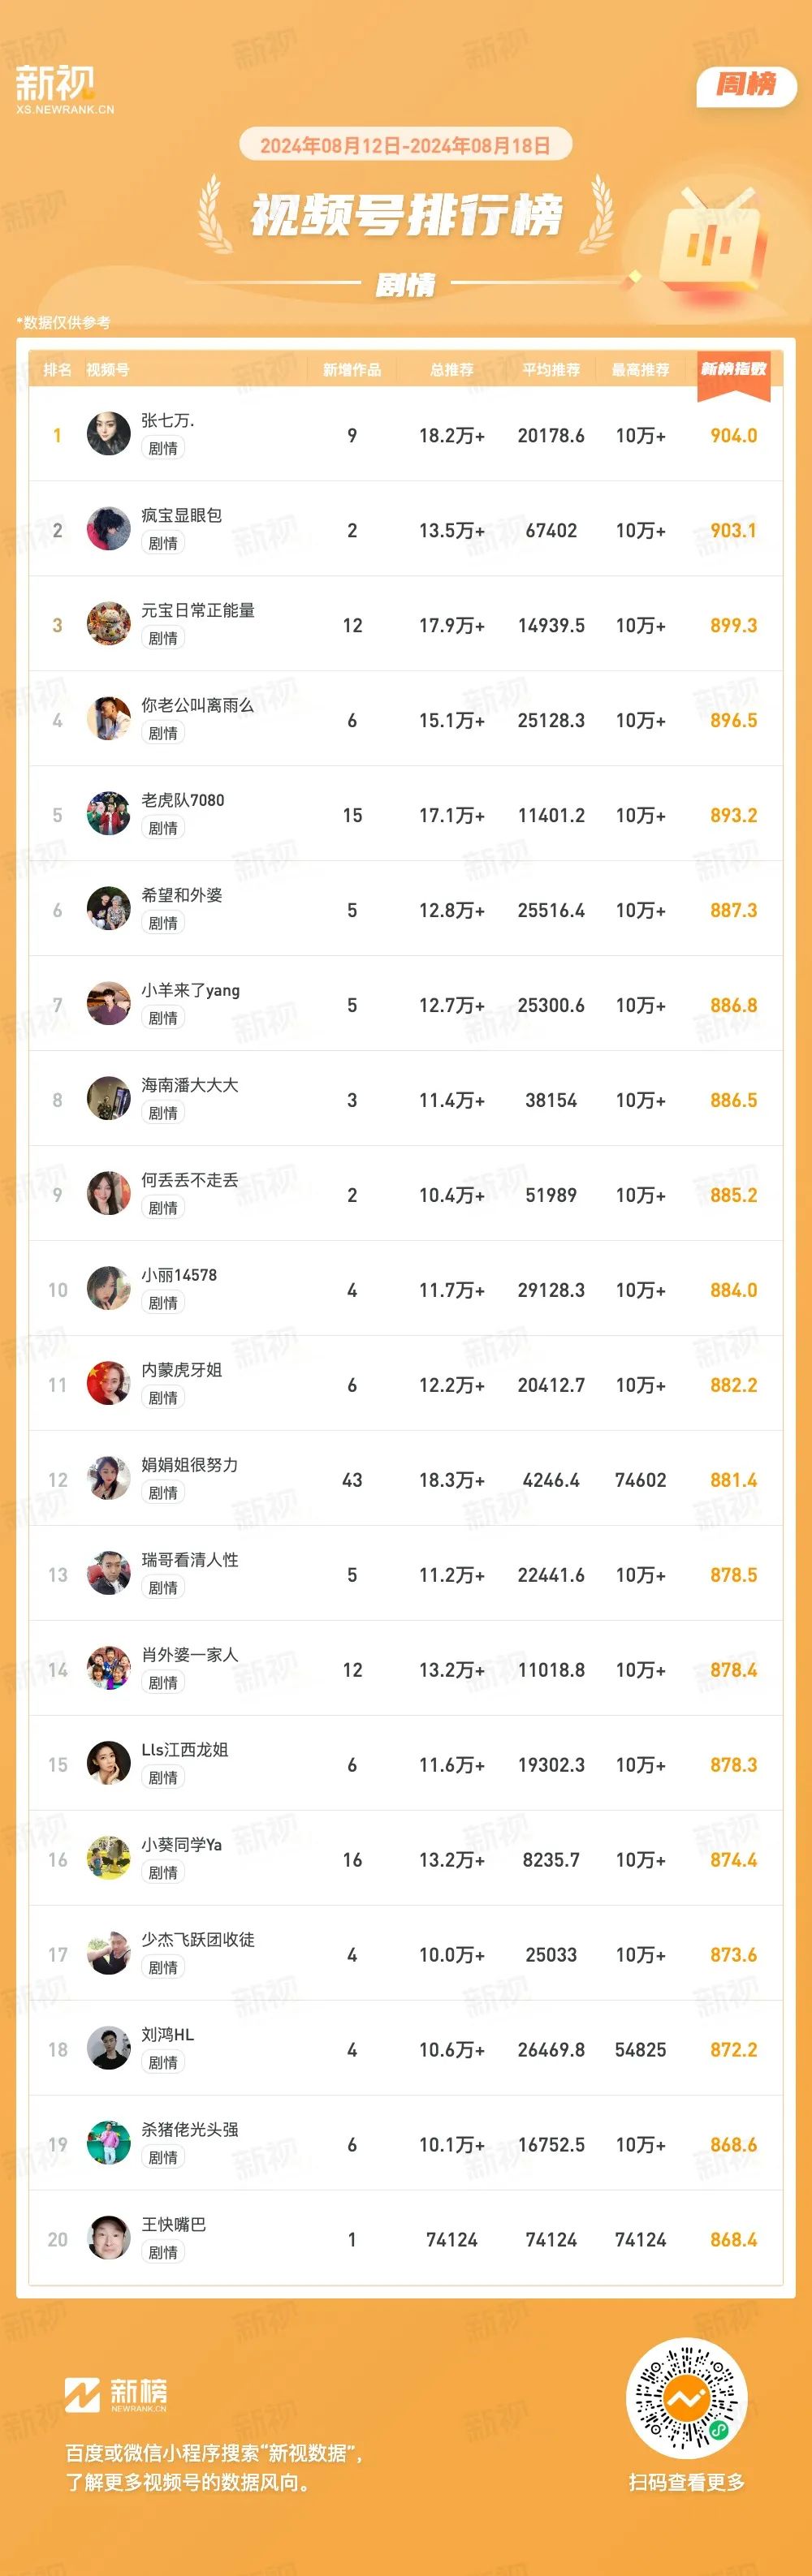Click the 剧情 tag under 希望和外婆
Viewport: 812px width, 2576px height.
(x=163, y=923)
